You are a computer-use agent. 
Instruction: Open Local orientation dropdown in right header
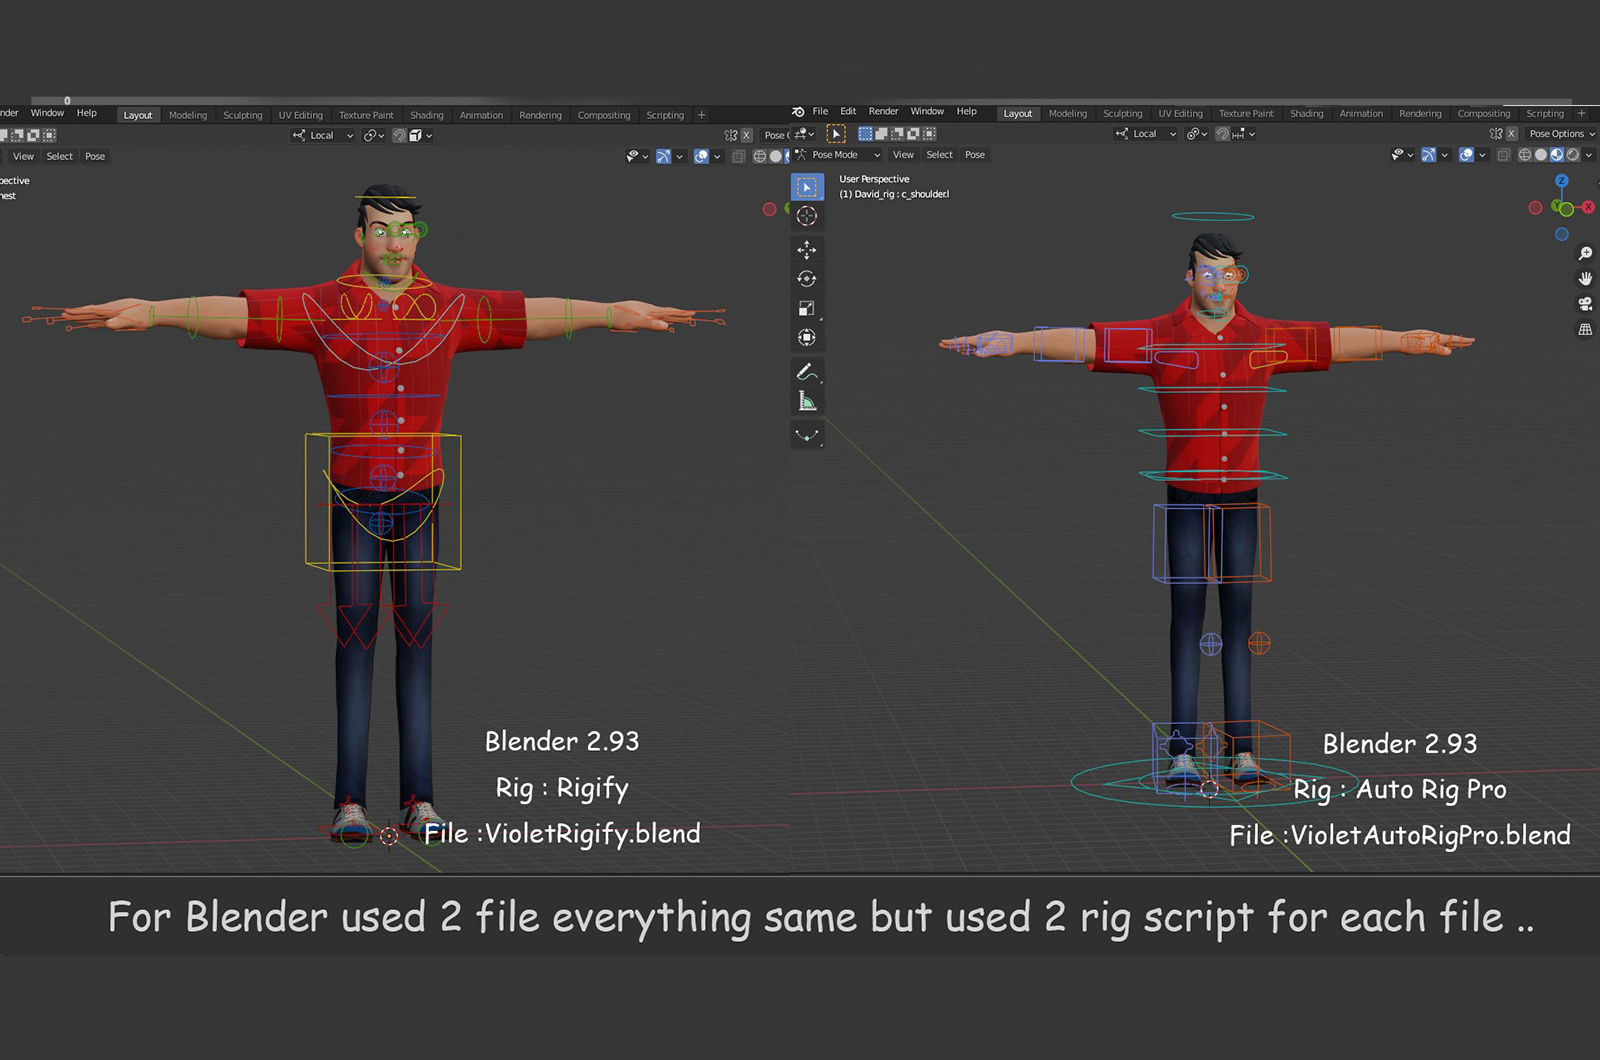[1146, 134]
